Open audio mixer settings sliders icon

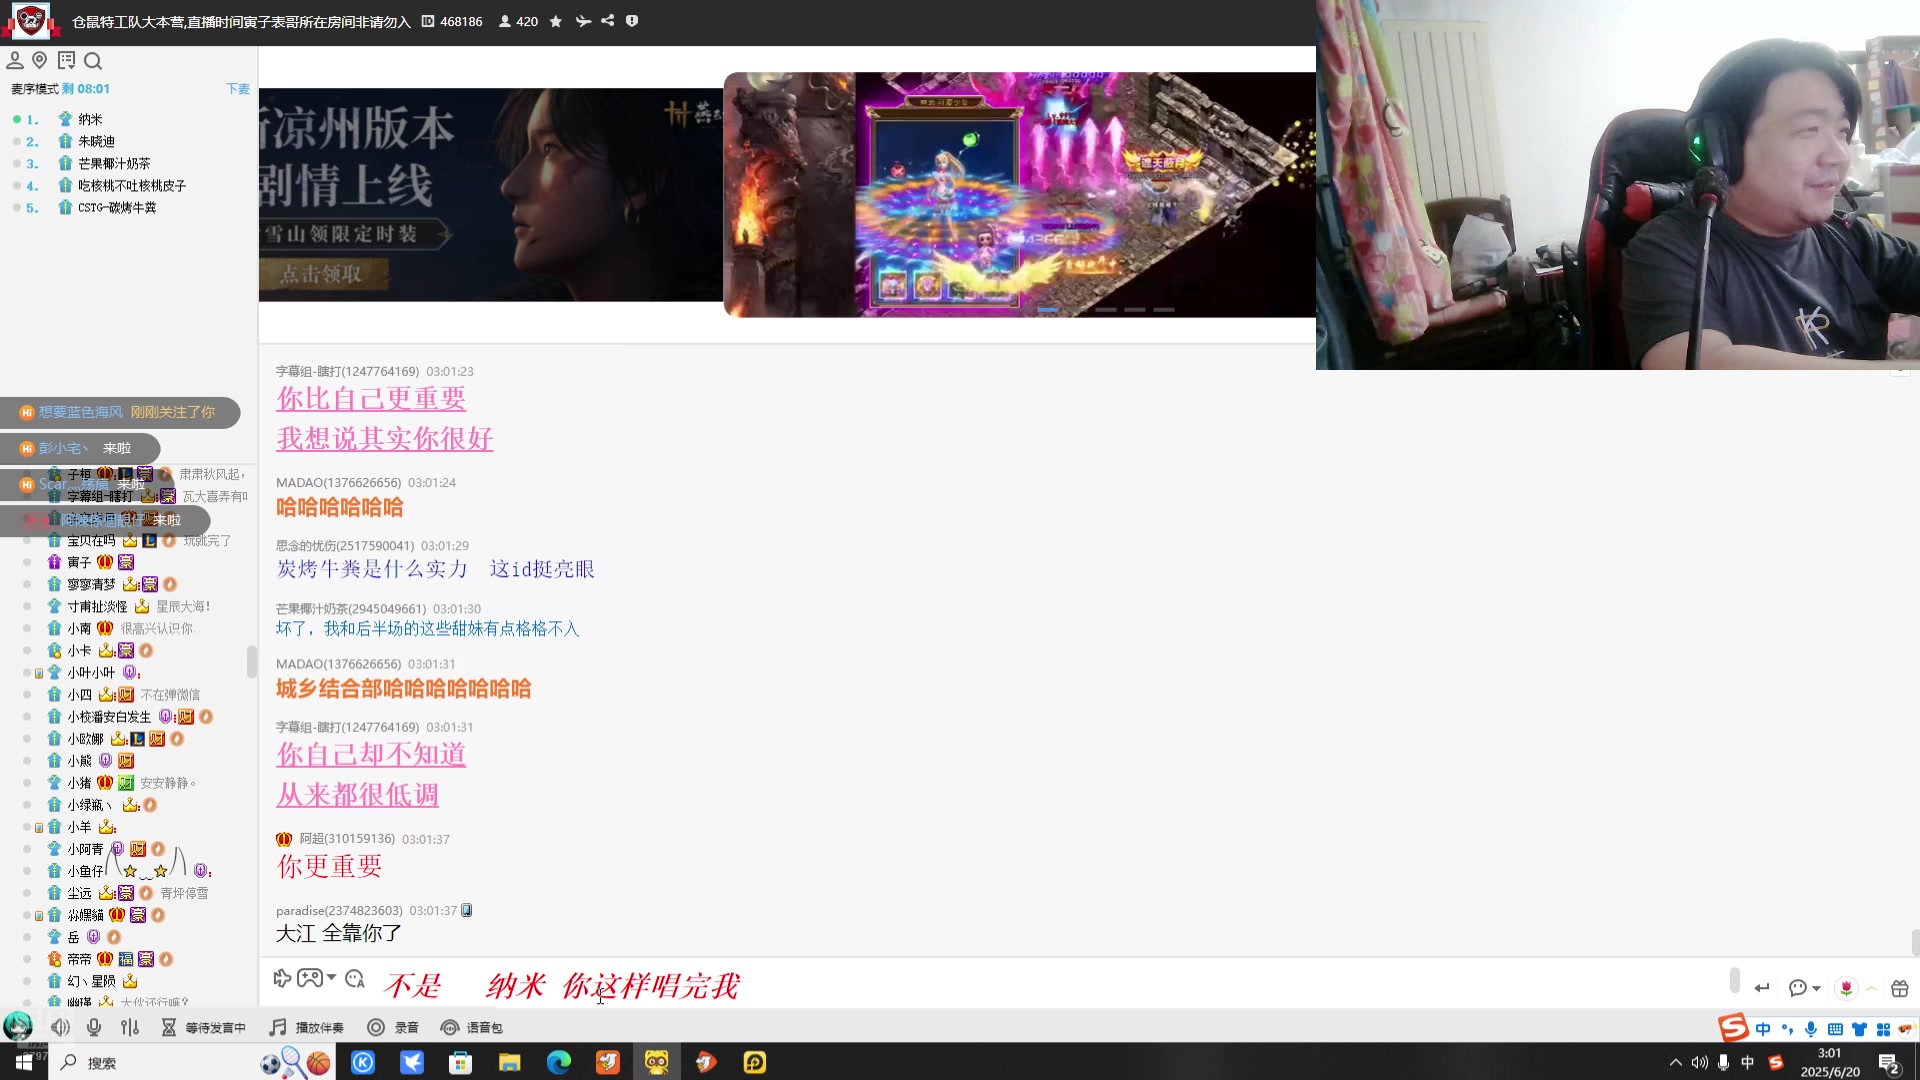[130, 1027]
